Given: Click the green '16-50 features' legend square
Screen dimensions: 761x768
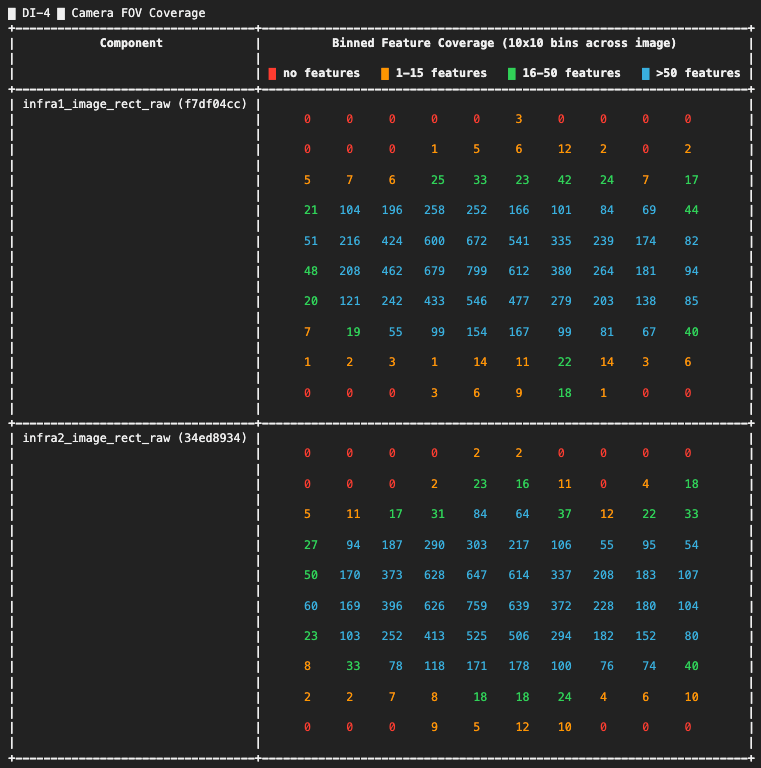Looking at the screenshot, I should (511, 73).
